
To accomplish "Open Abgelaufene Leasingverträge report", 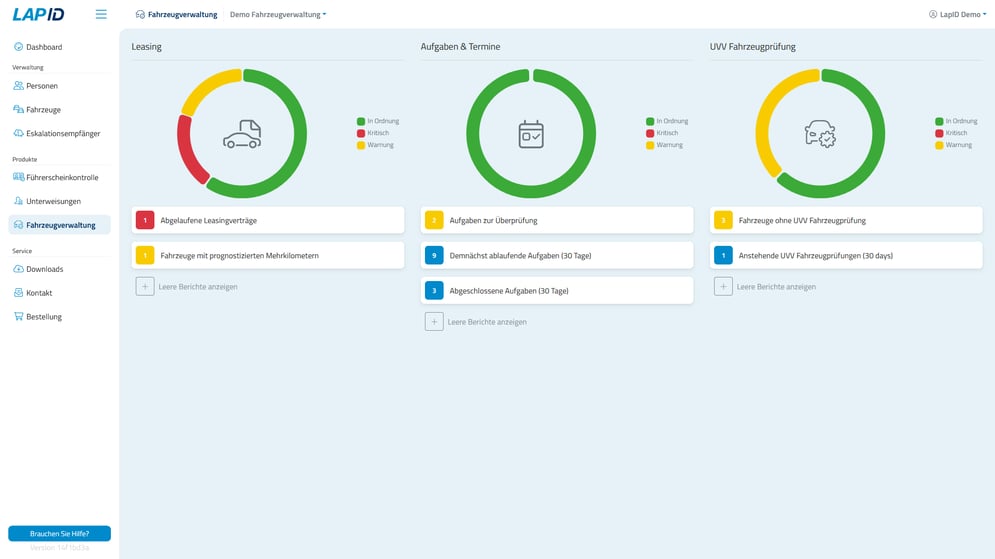I will click(268, 220).
